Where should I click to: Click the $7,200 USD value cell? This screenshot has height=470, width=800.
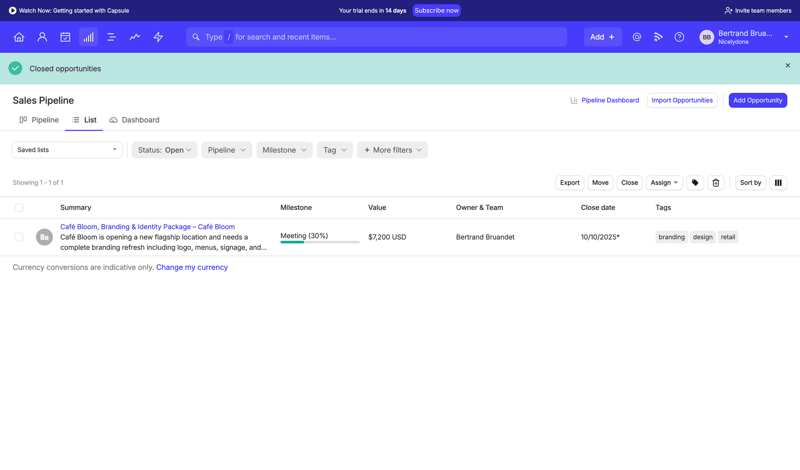pyautogui.click(x=387, y=237)
